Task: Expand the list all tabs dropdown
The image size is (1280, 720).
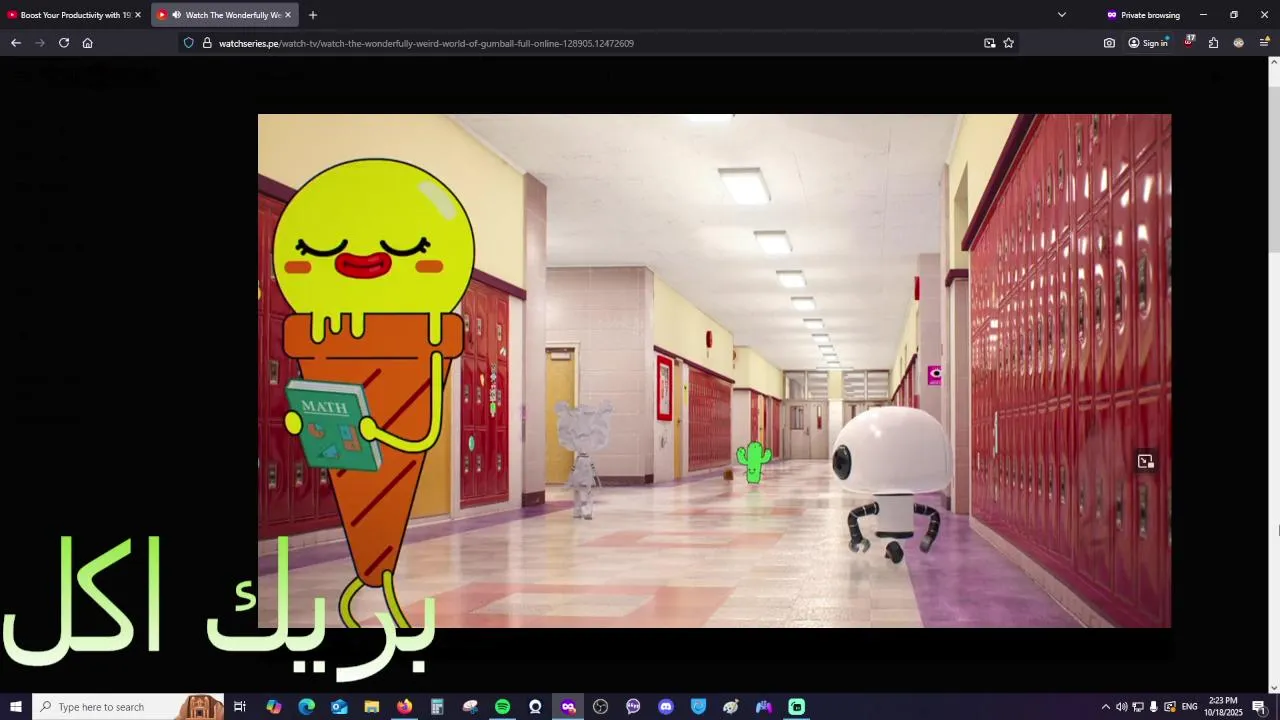Action: (x=1062, y=15)
